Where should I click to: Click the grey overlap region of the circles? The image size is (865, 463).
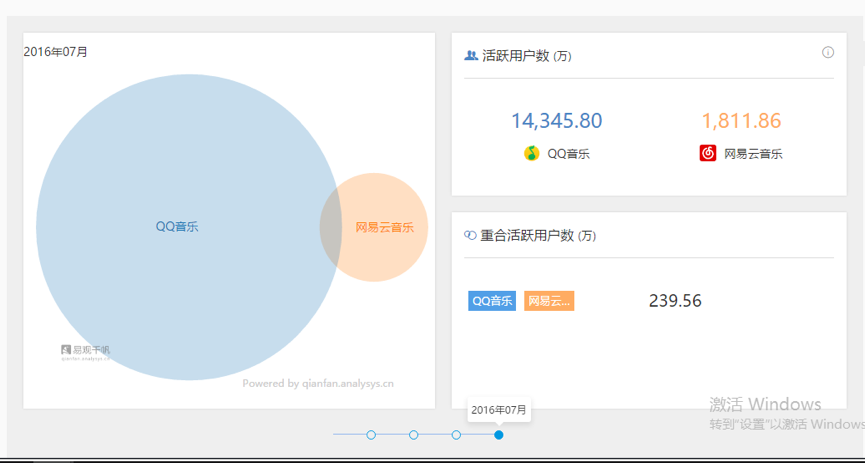[330, 227]
